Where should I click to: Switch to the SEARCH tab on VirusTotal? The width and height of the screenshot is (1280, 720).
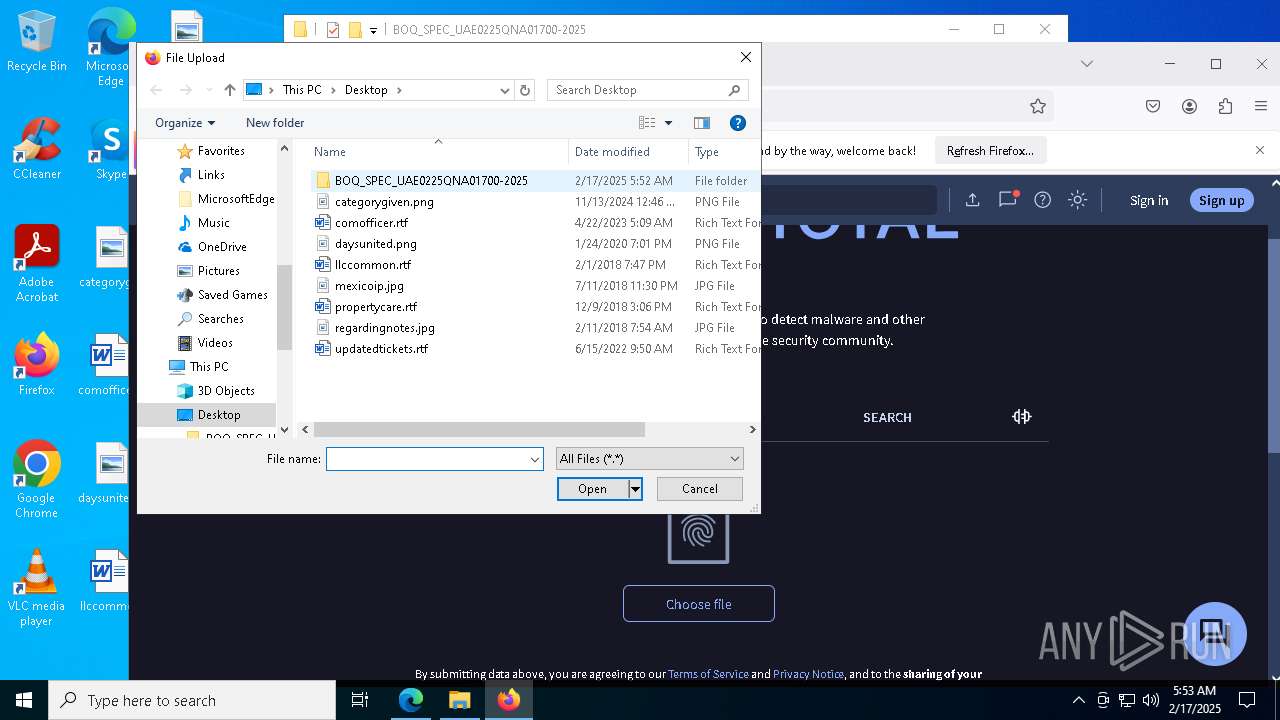pos(887,417)
